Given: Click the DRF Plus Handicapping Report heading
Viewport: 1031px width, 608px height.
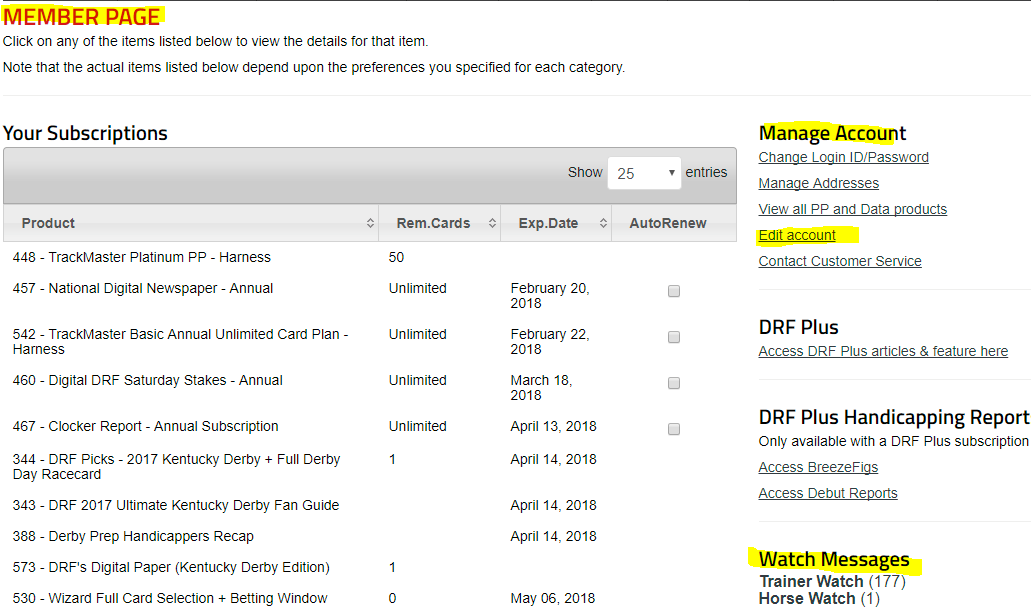Looking at the screenshot, I should (894, 417).
